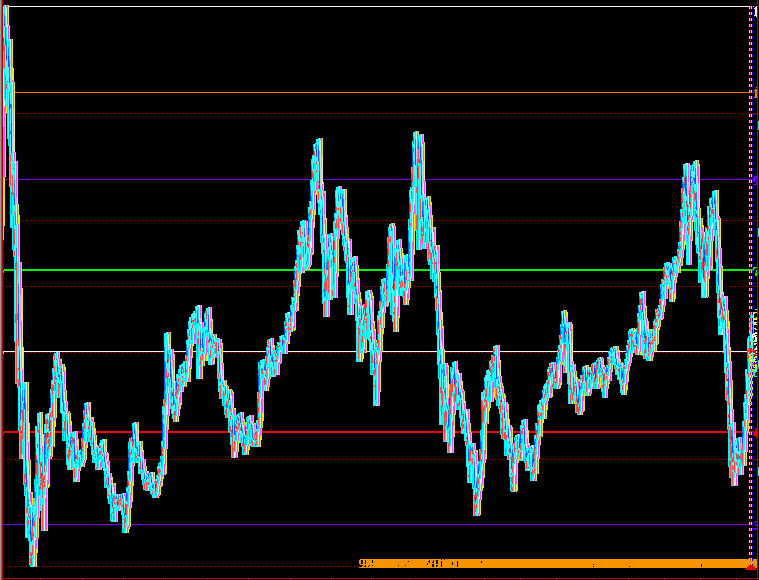Click the orange label at right of orange line
This screenshot has width=759, height=580.
(755, 92)
